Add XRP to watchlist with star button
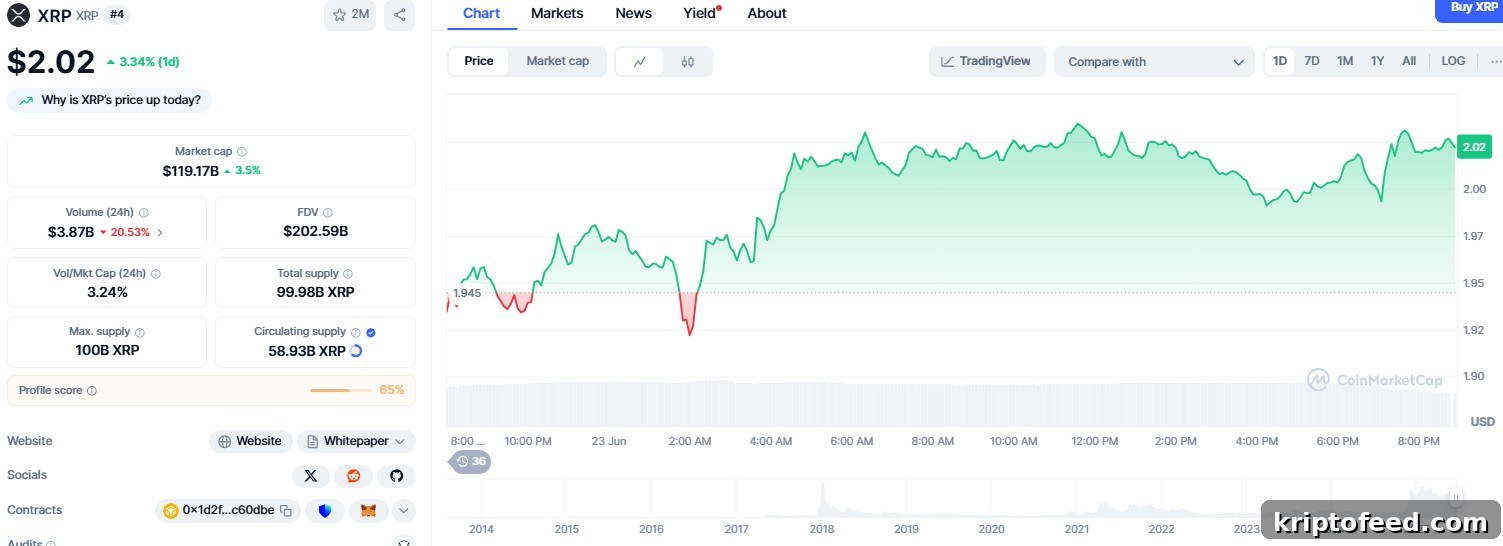1503x546 pixels. pos(350,15)
